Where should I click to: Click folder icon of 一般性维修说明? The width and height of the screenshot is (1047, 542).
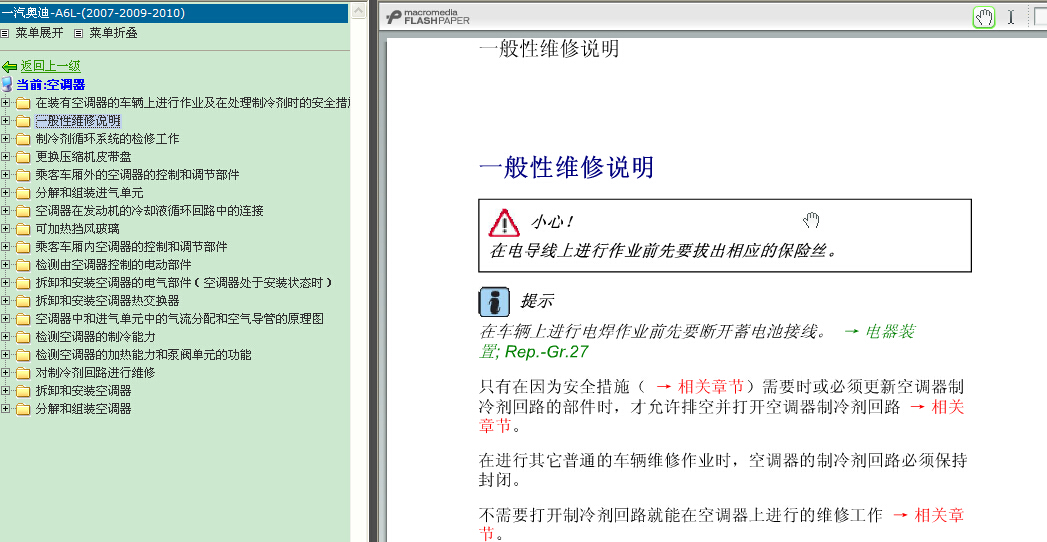(x=23, y=121)
